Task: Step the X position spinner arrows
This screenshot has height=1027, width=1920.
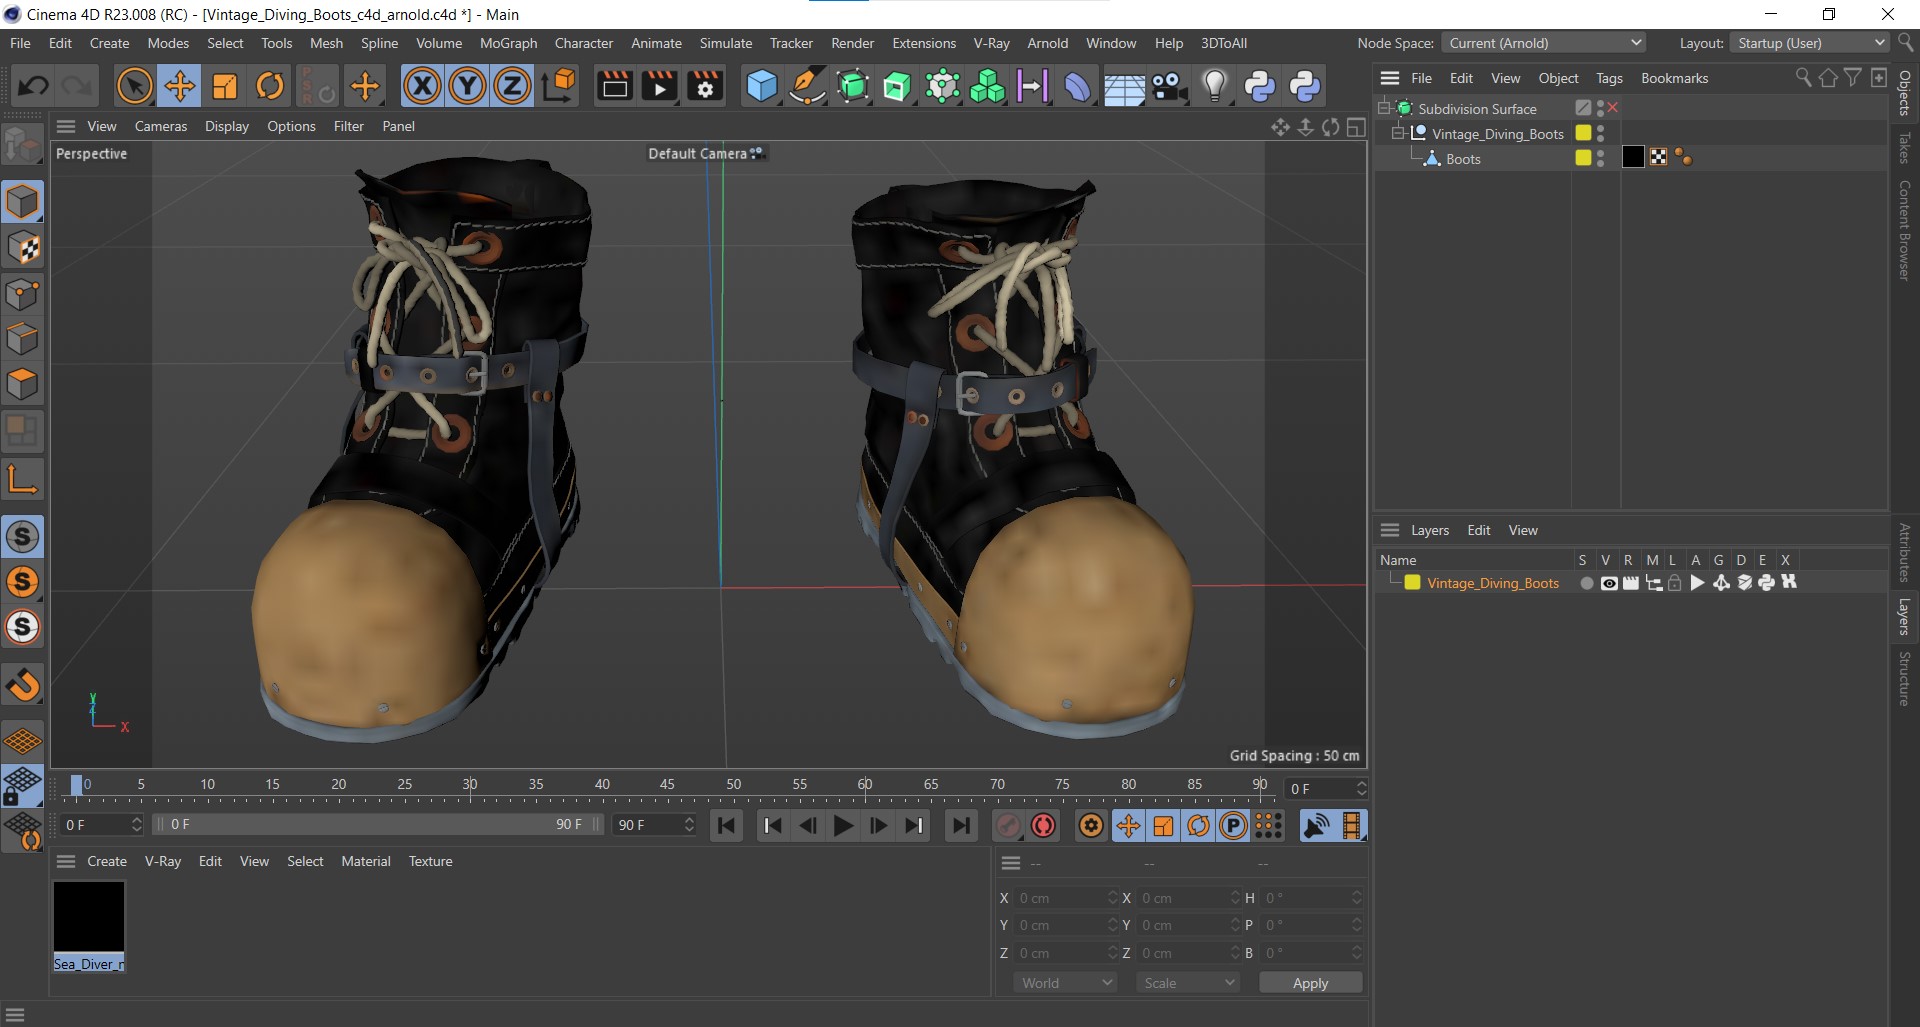Action: [x=1112, y=898]
